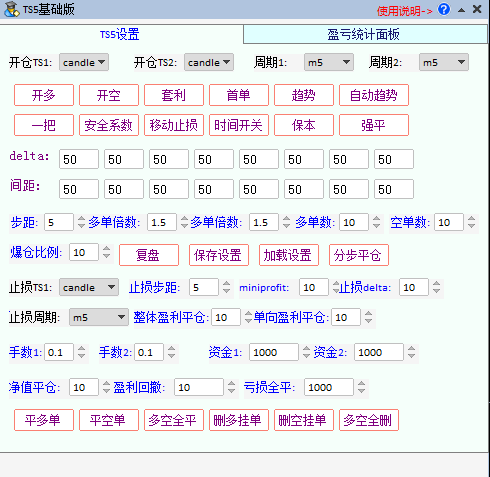Screen dimensions: 490x477
Task: Adjust the 空单数 spinner arrows
Action: coord(471,222)
